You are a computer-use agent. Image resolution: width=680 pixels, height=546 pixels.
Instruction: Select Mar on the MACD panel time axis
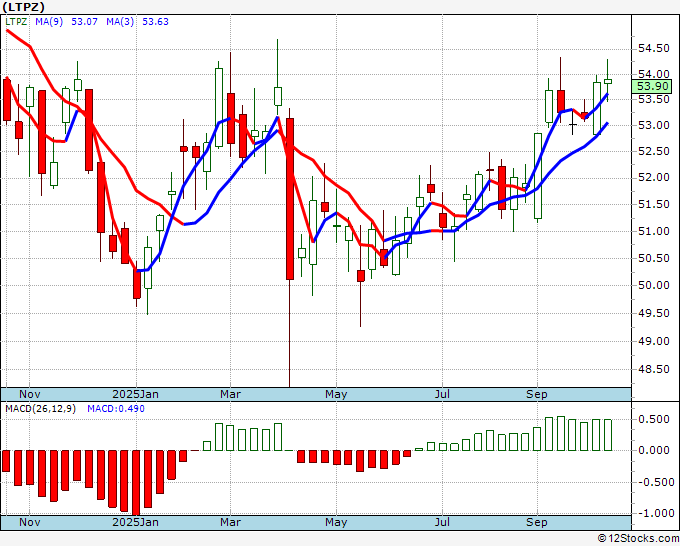(230, 522)
